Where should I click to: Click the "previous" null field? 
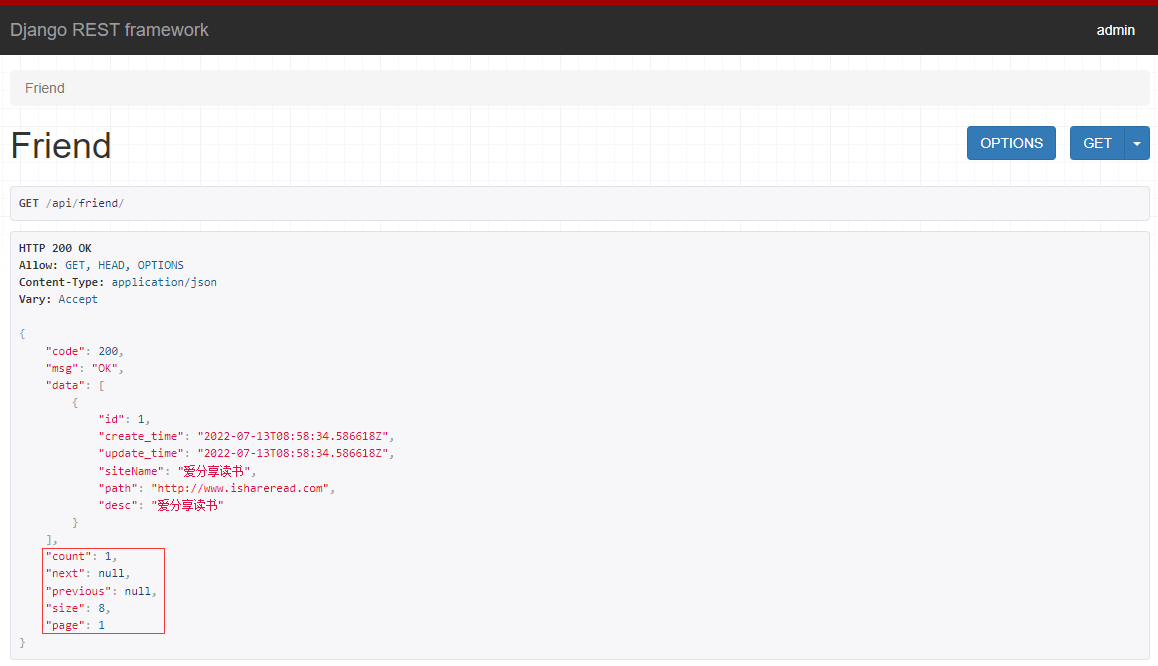pyautogui.click(x=101, y=591)
